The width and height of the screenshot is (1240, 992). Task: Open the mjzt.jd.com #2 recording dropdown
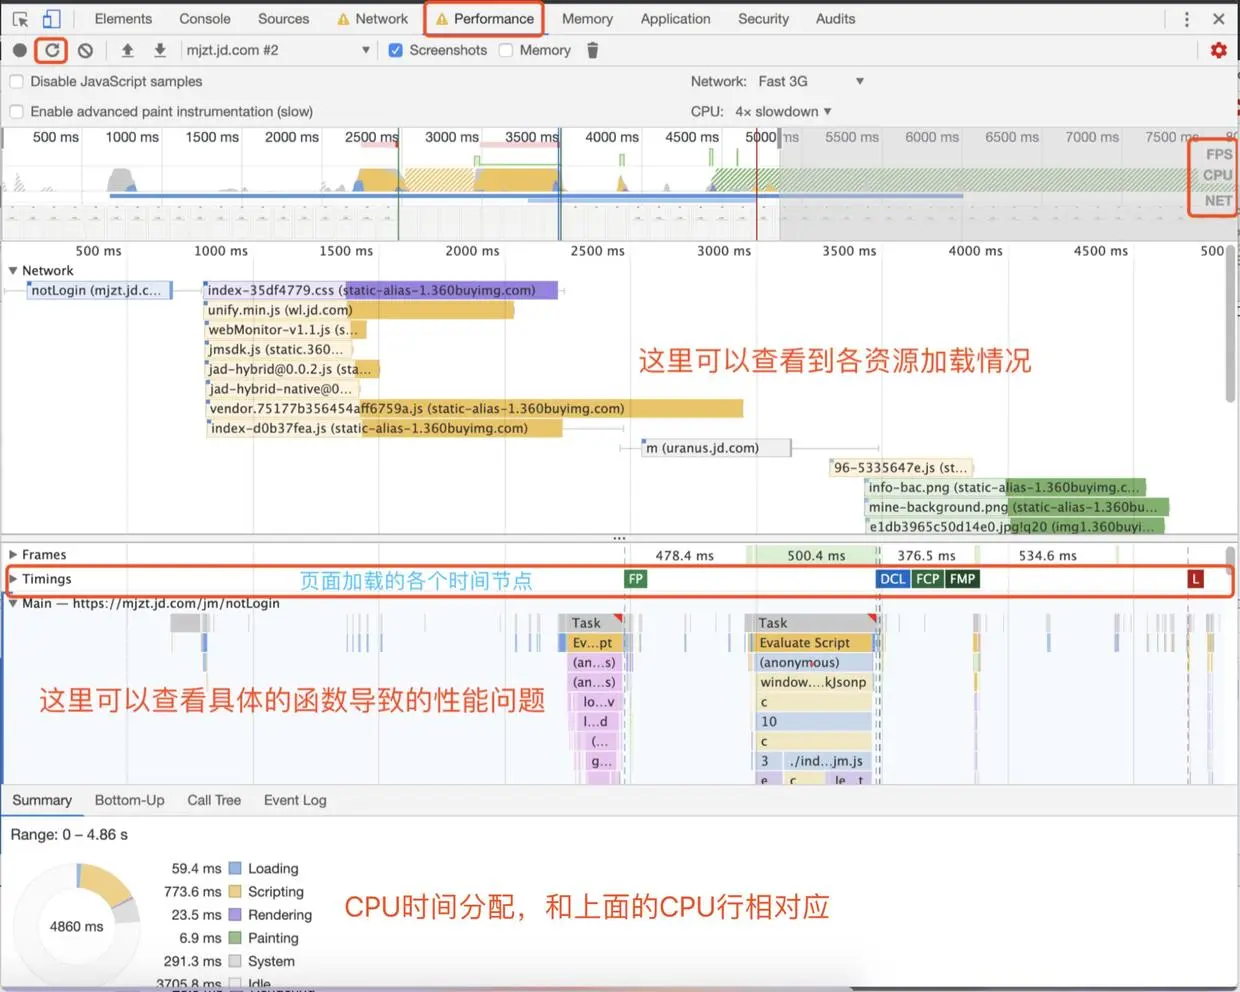278,50
